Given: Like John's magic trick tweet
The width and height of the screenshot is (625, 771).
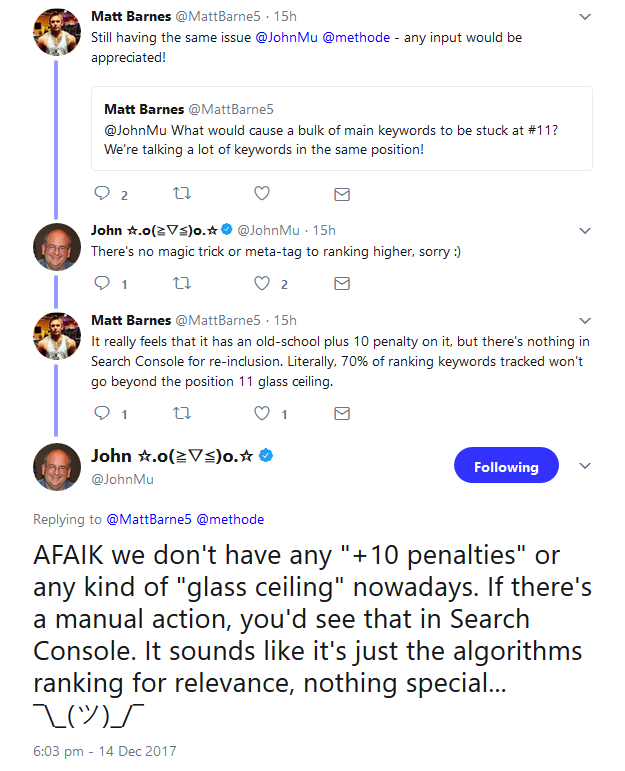Looking at the screenshot, I should [x=262, y=284].
